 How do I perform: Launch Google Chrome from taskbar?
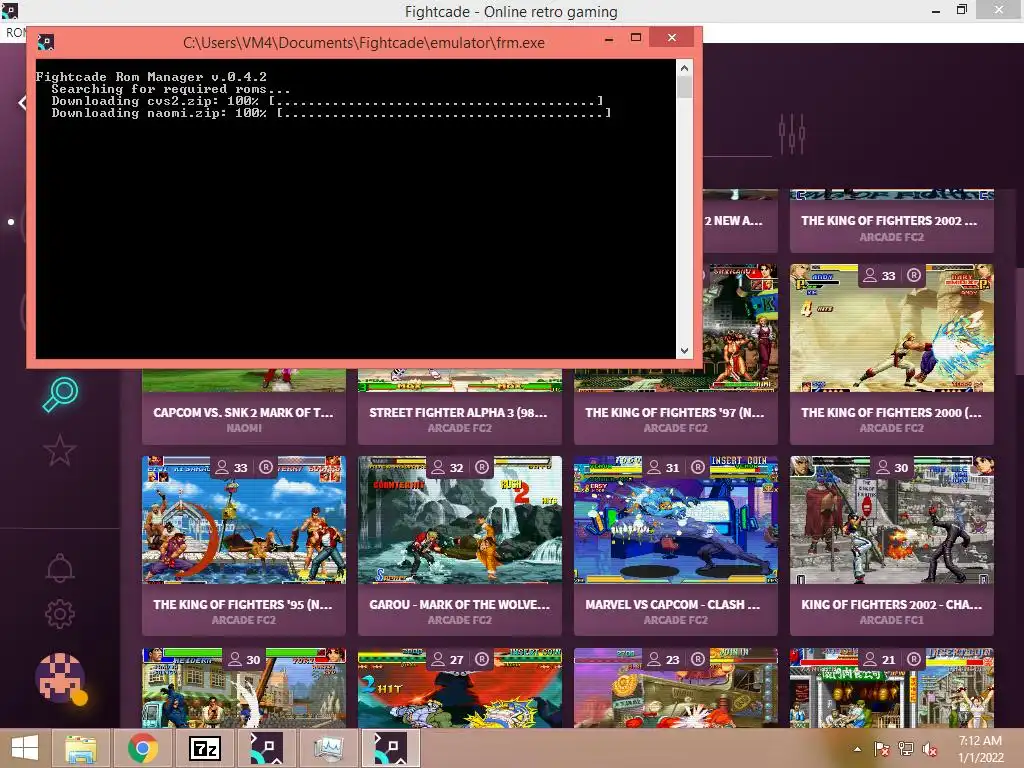tap(142, 748)
